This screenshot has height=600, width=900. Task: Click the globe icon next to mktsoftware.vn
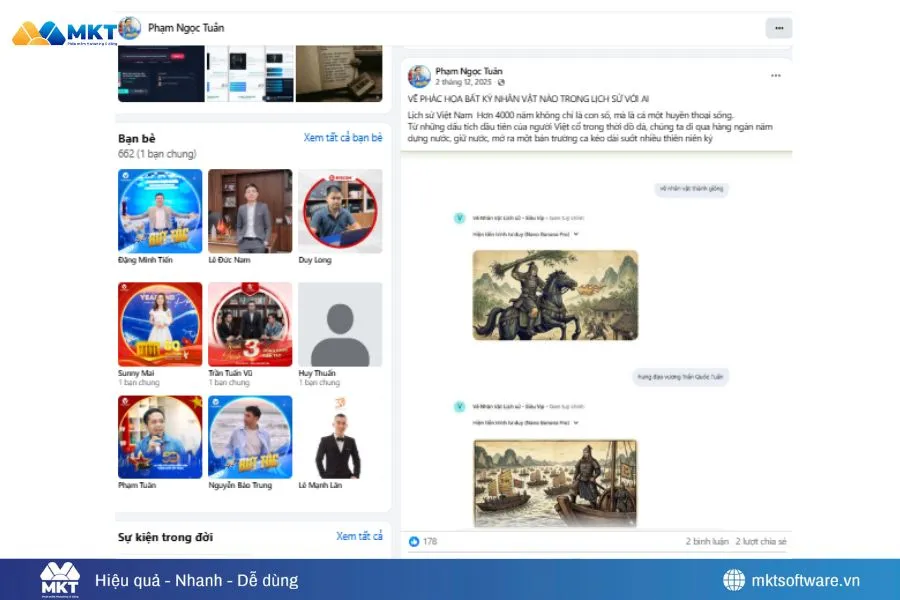click(735, 579)
